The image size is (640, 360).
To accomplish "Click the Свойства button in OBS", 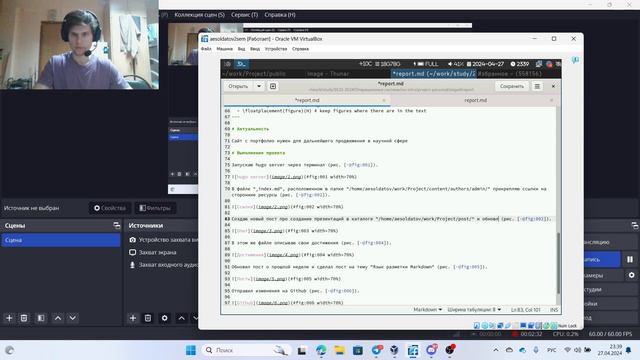I will pos(110,208).
